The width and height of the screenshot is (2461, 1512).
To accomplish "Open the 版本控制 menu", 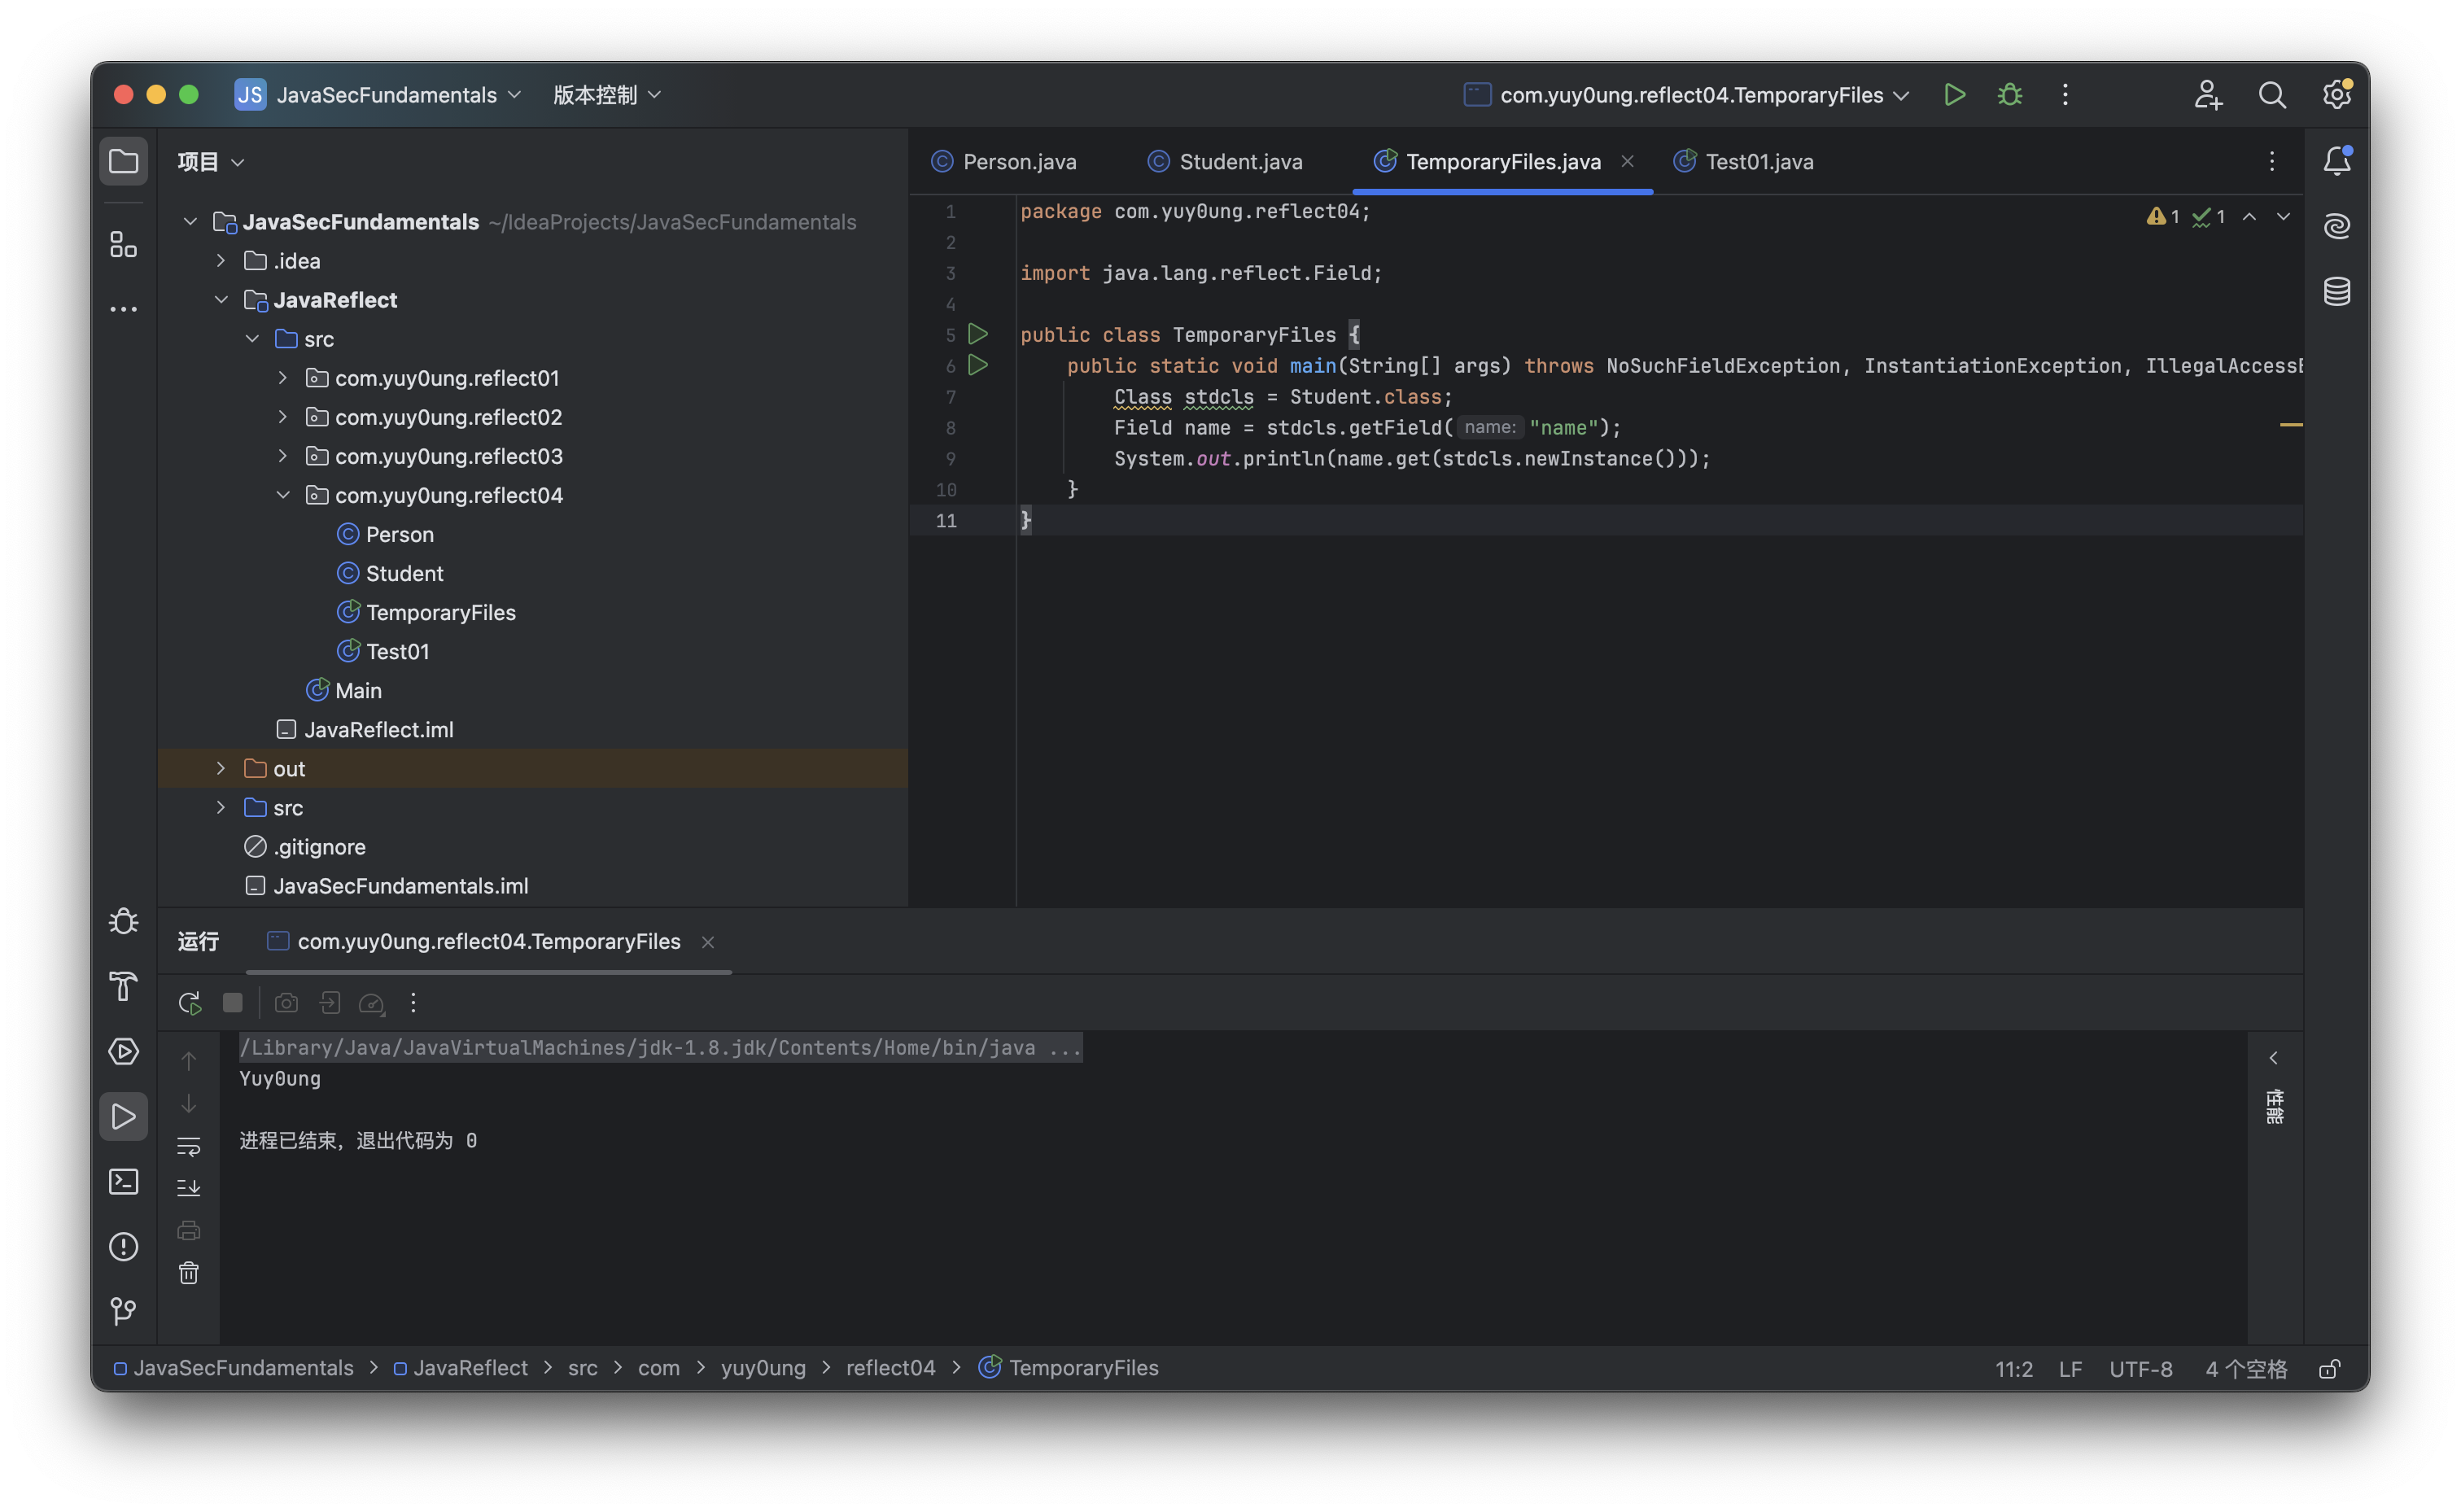I will pos(606,95).
